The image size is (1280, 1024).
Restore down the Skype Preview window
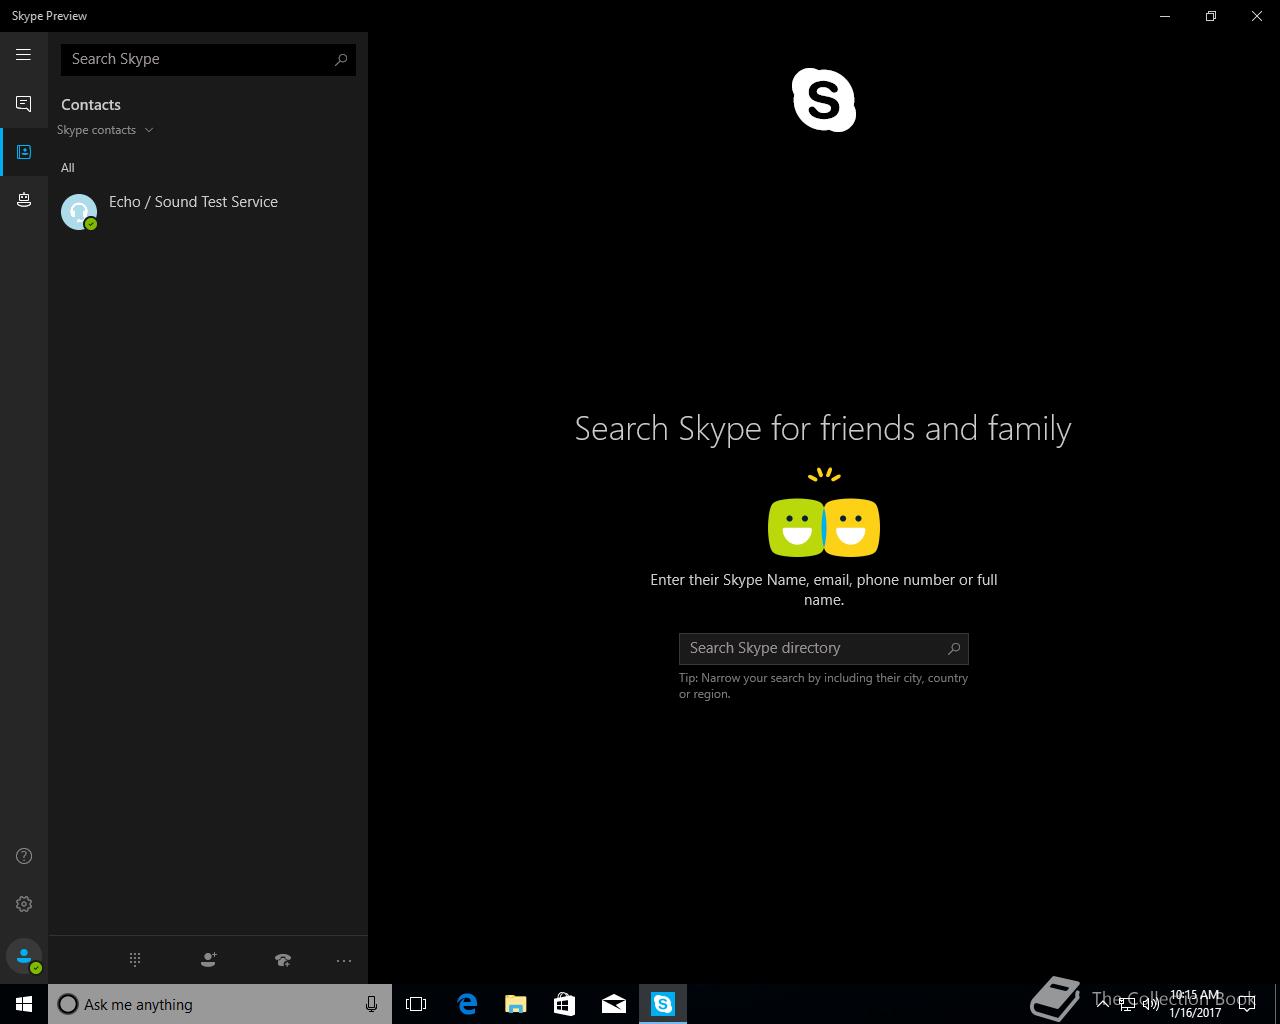1211,16
